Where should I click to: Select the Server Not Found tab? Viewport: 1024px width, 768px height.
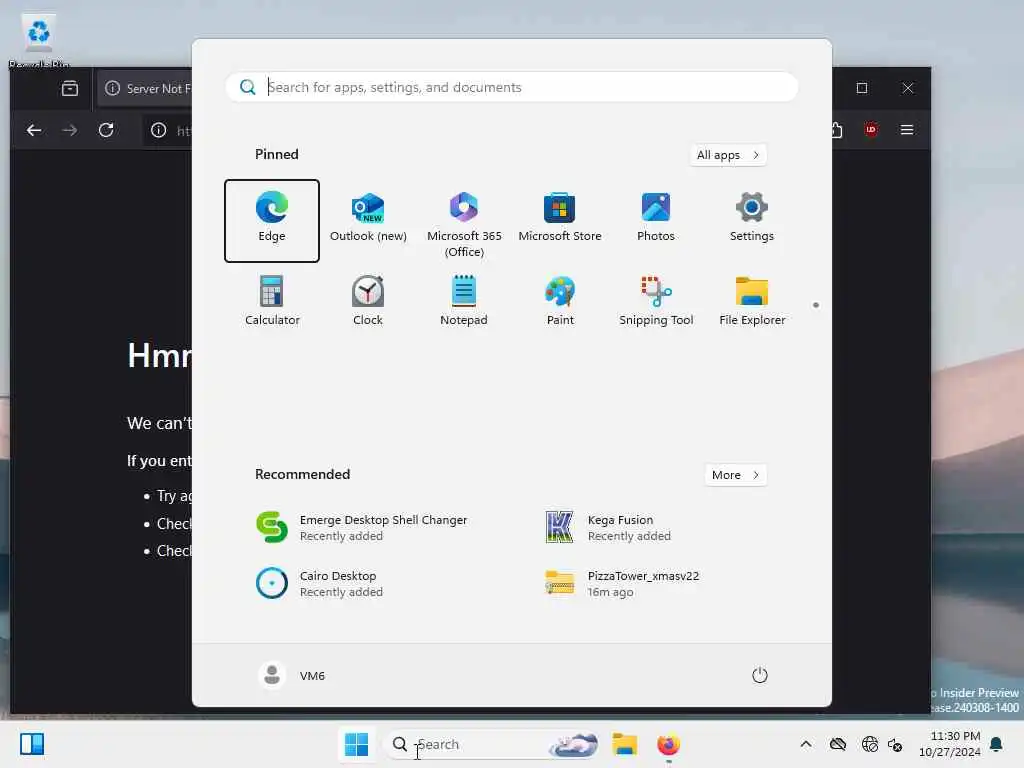(x=146, y=88)
